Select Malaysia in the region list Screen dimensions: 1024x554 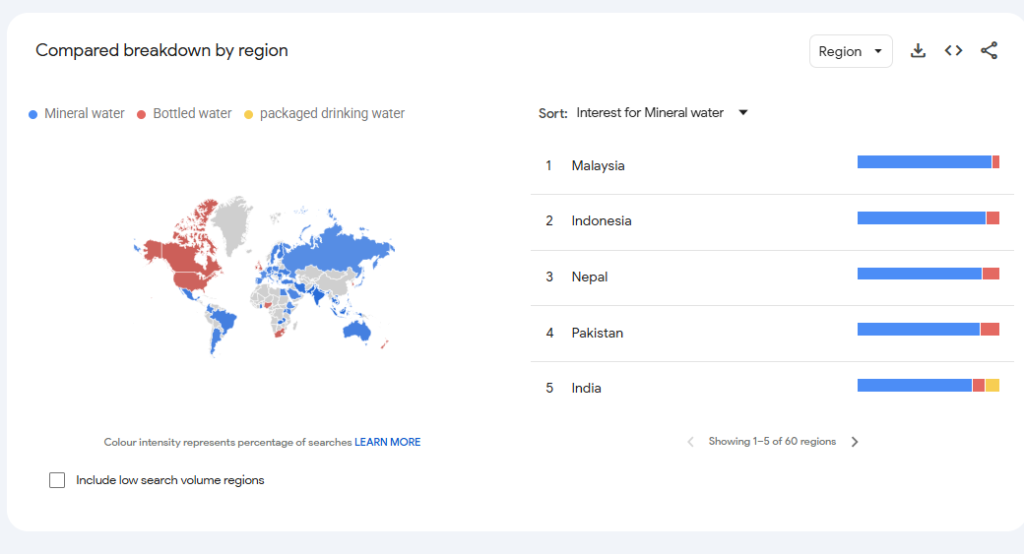point(772,166)
